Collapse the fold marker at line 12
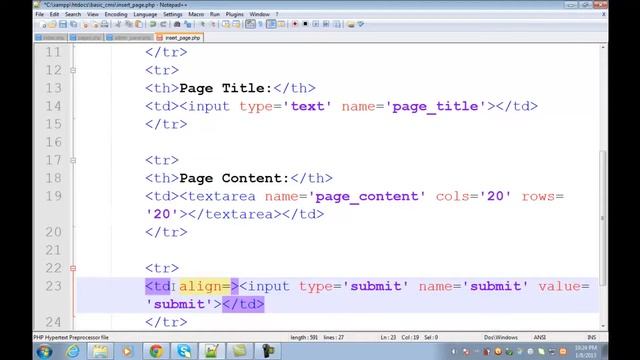 click(x=73, y=70)
